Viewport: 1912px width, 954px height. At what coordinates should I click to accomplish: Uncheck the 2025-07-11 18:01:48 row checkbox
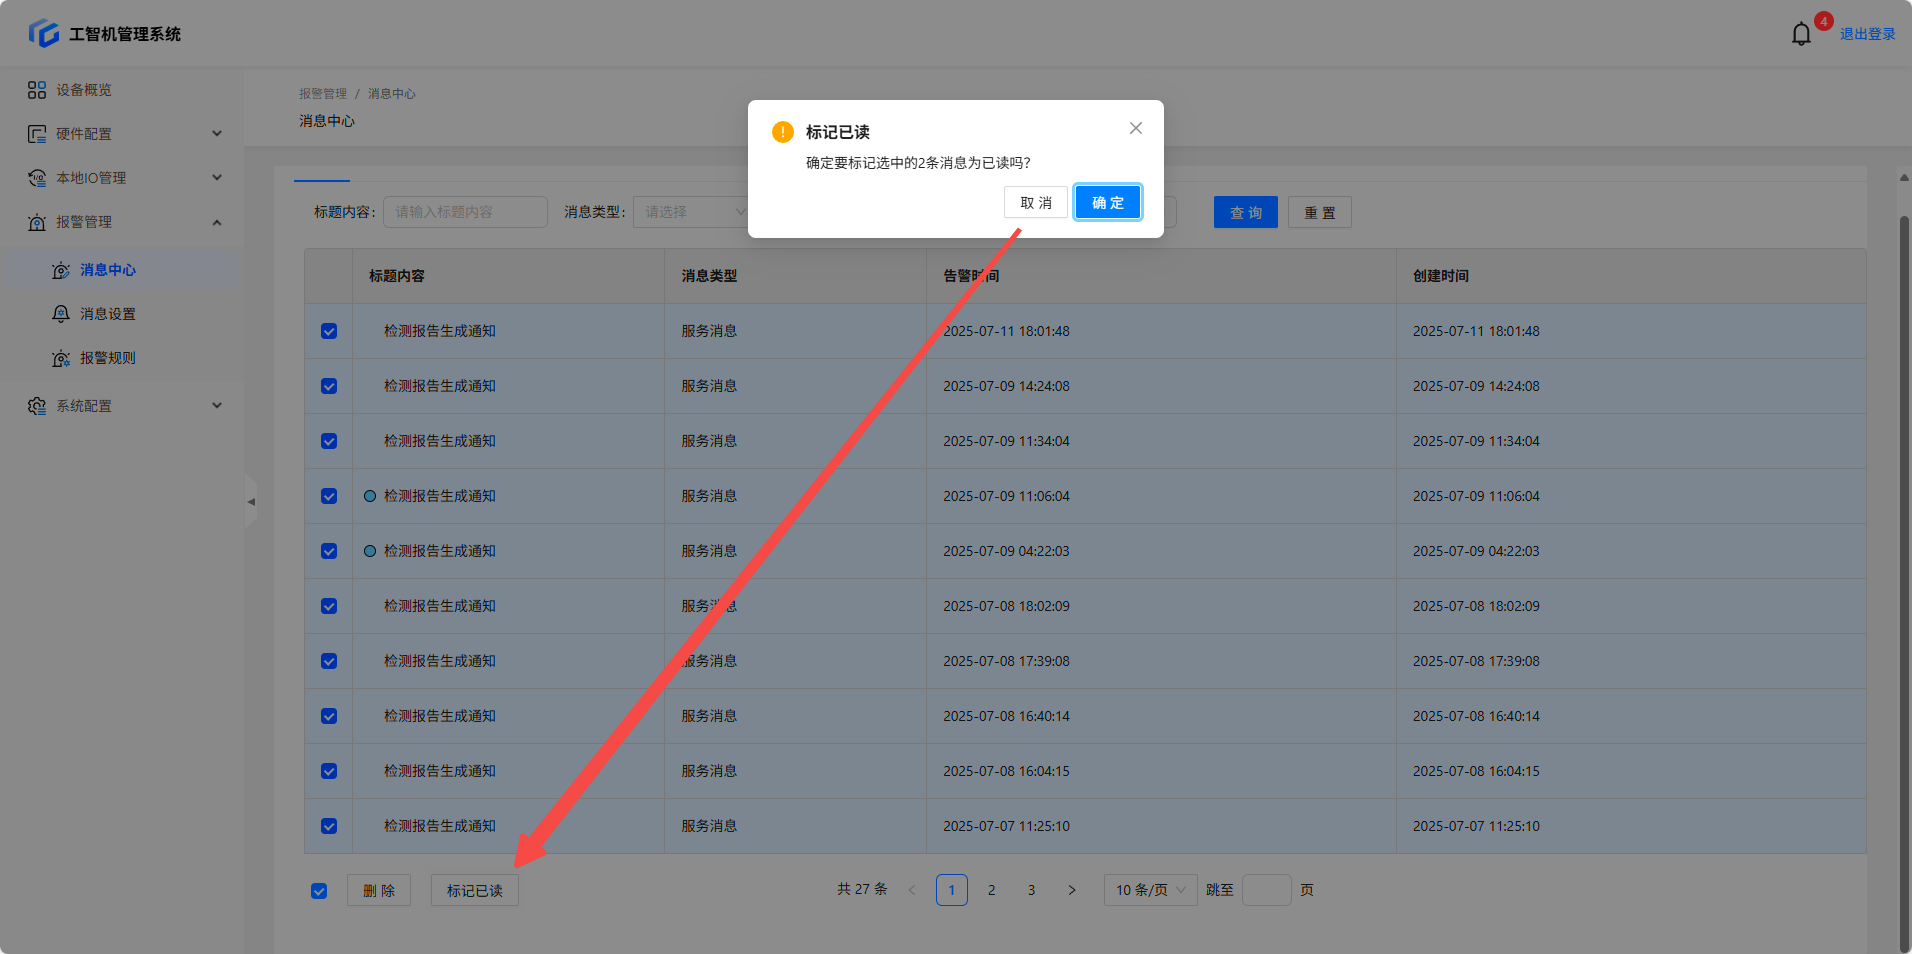click(329, 331)
